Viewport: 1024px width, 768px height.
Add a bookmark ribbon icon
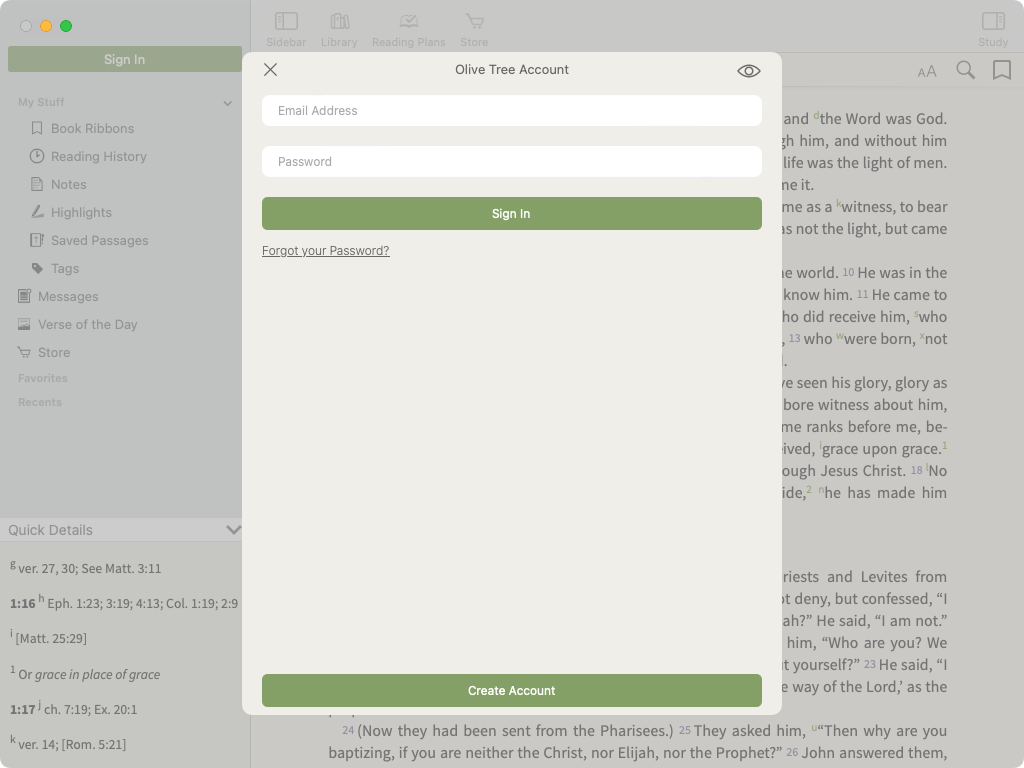coord(1001,70)
